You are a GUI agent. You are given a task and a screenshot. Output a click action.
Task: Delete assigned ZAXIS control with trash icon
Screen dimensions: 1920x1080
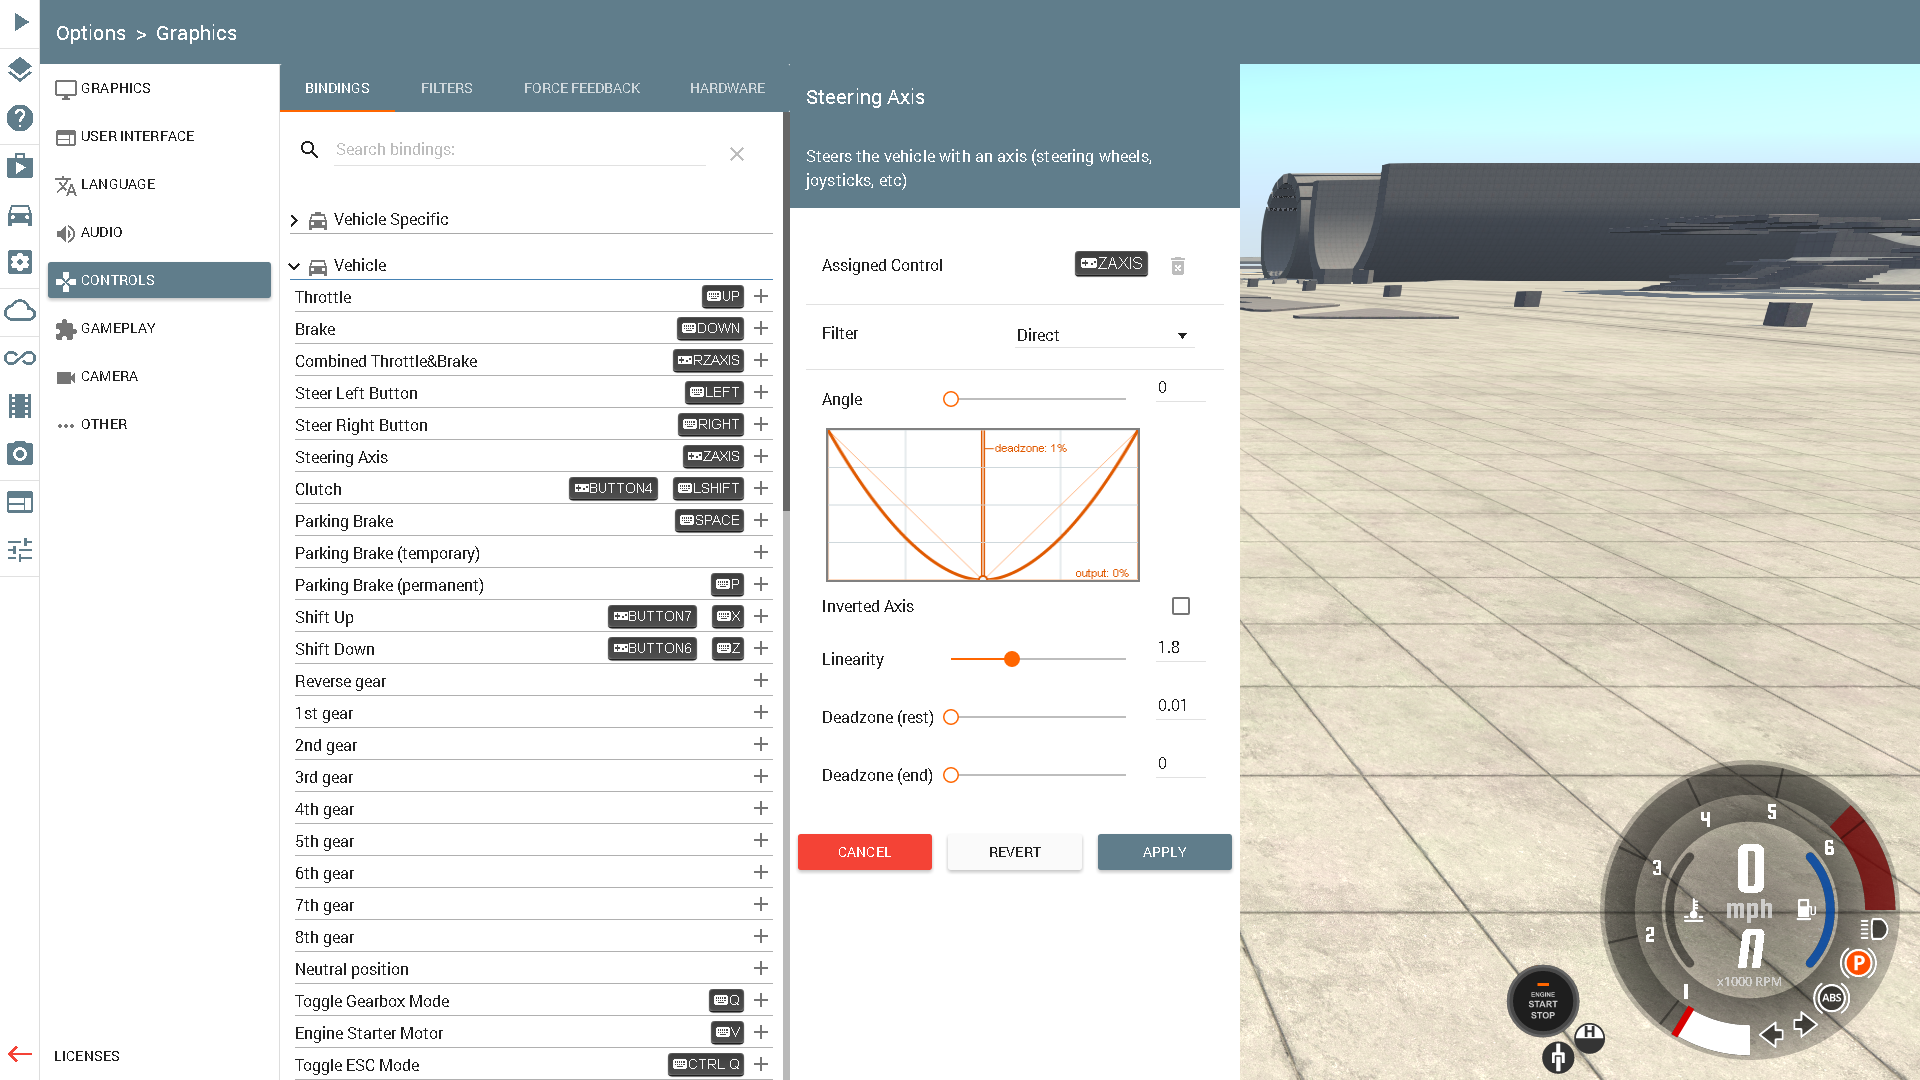1178,266
